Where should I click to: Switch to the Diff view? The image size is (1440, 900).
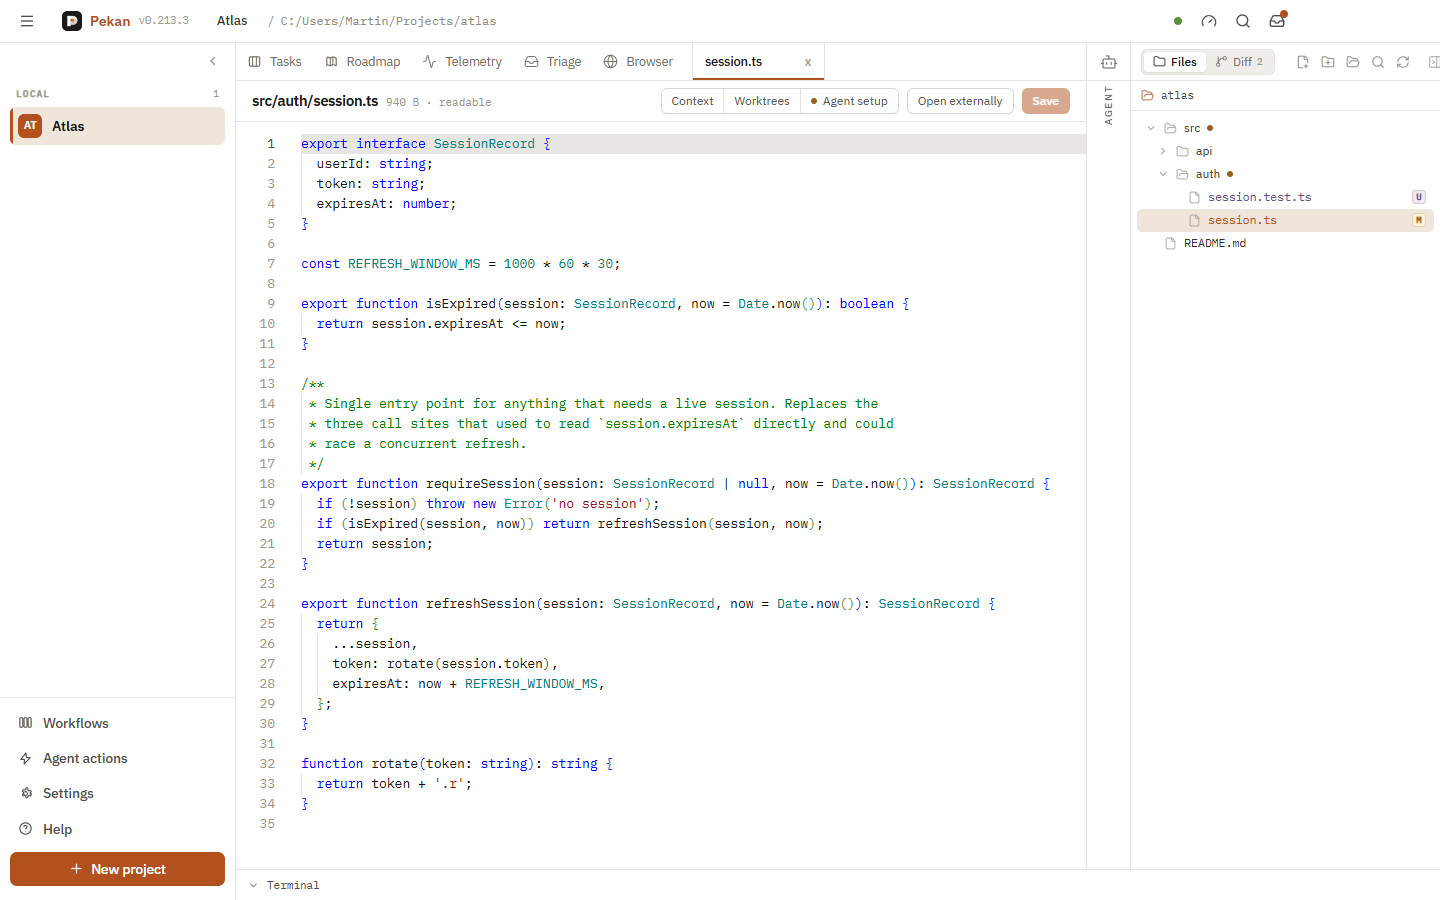tap(1240, 62)
